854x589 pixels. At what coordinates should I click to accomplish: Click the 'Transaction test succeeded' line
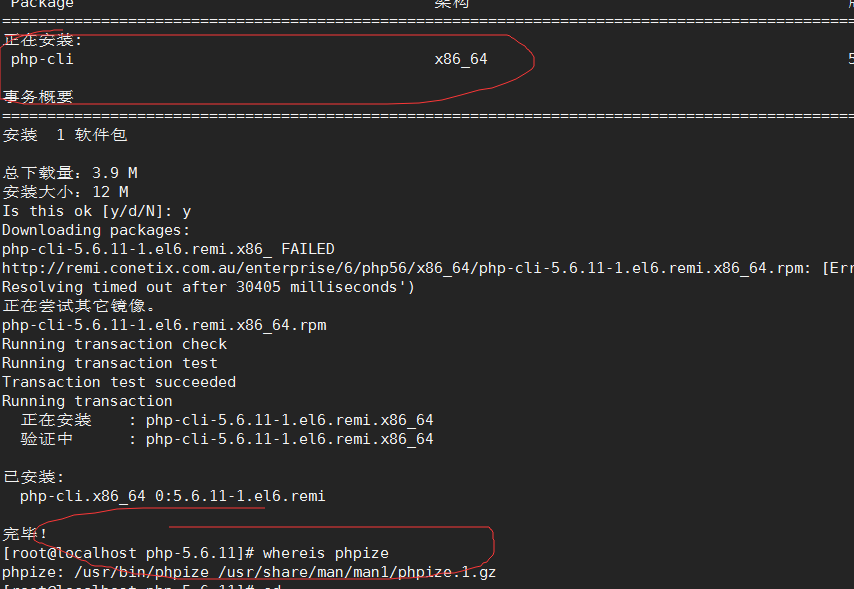[x=119, y=382]
